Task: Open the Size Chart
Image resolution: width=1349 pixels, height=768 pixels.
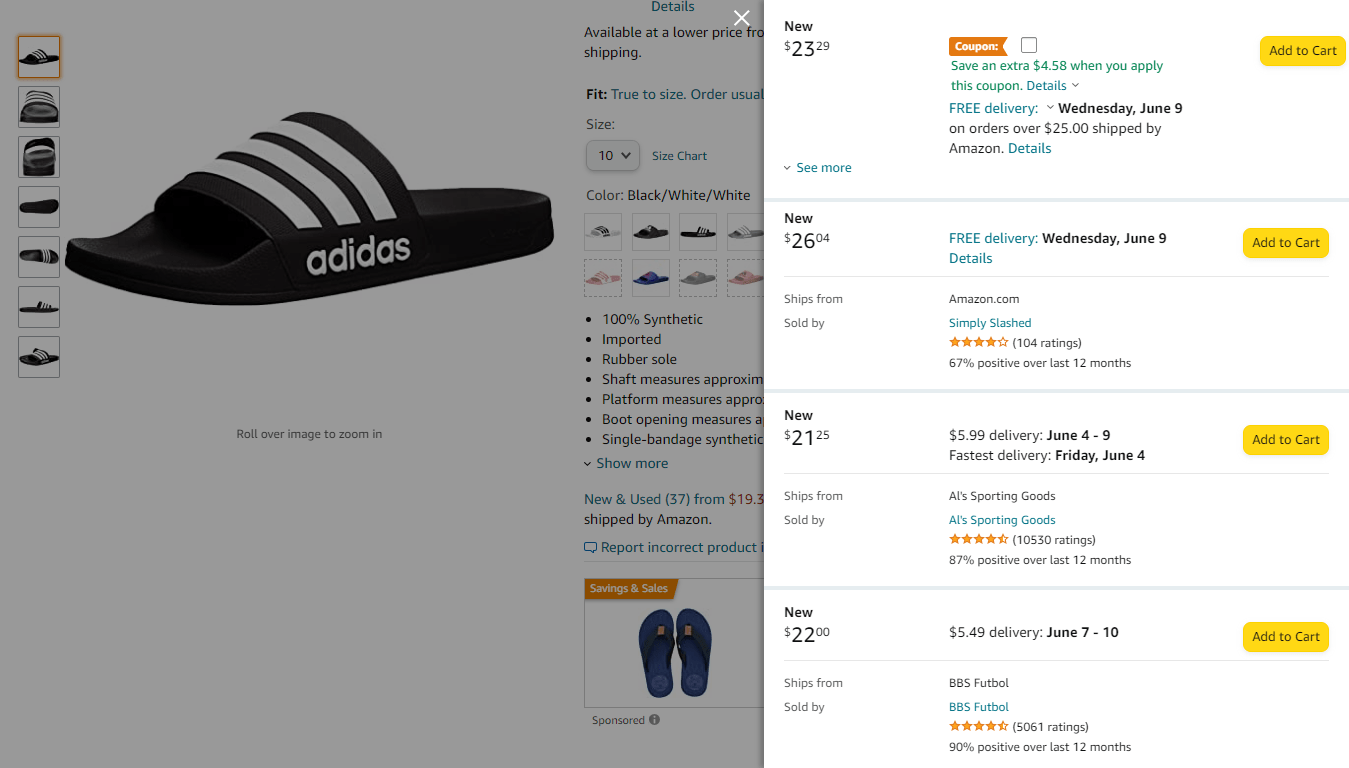Action: pyautogui.click(x=679, y=155)
